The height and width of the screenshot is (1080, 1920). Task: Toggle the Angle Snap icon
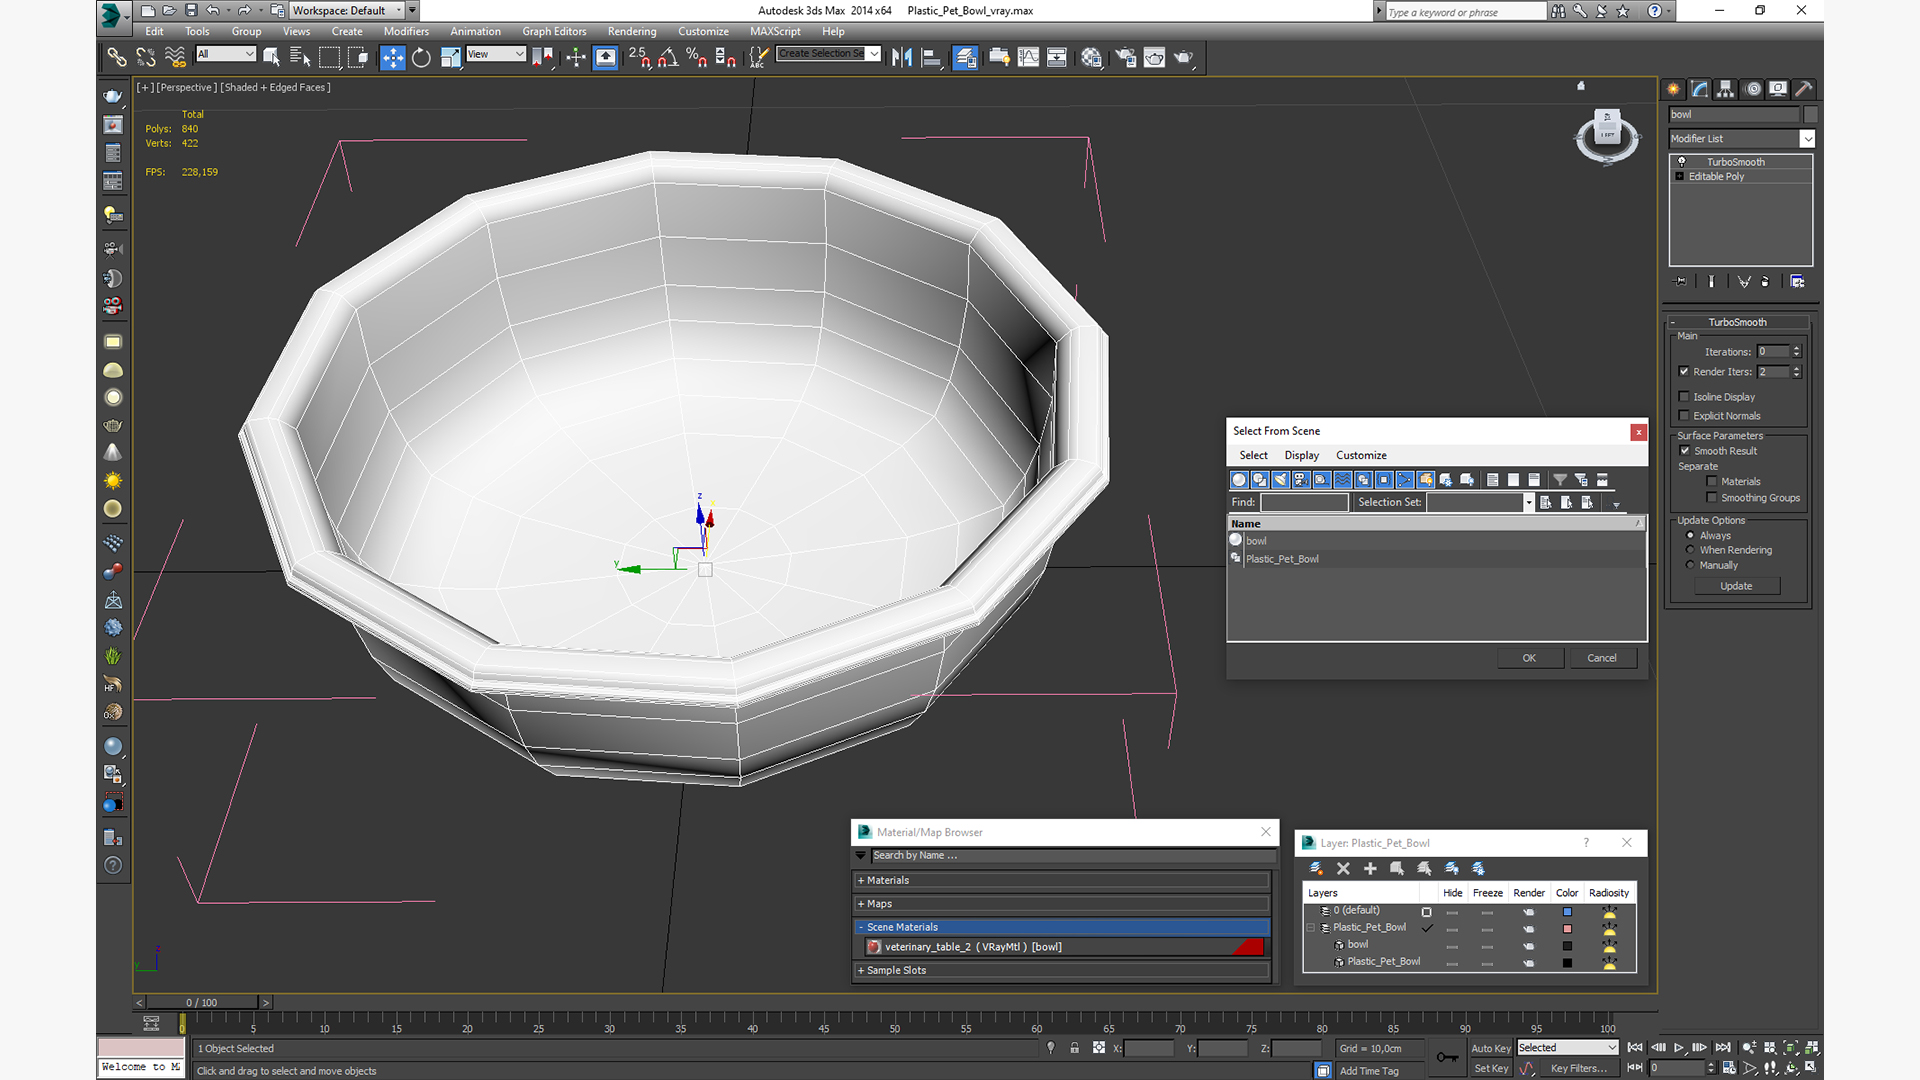[668, 57]
